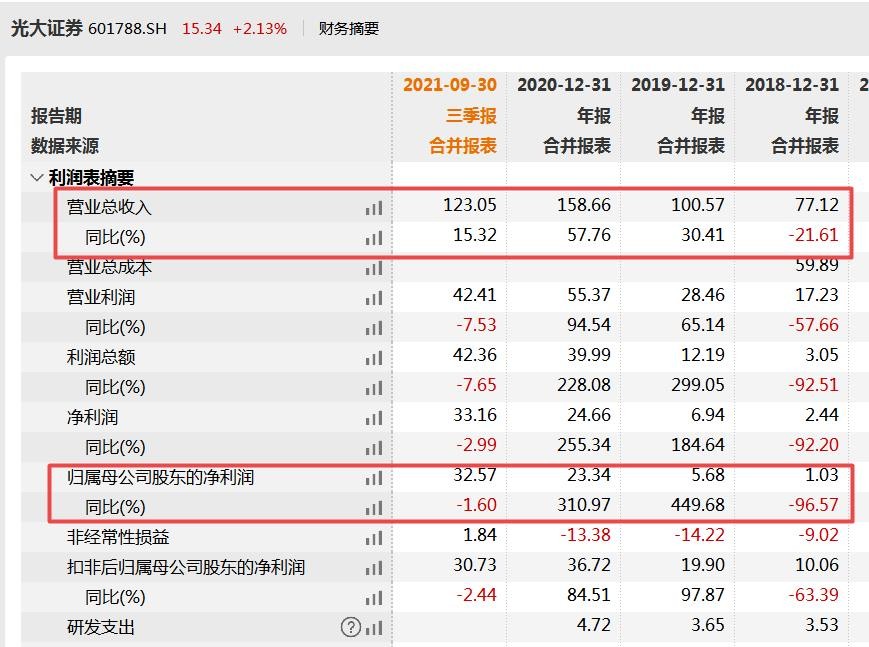Click net profit value 33.16
Screen dimensions: 869x647
click(475, 414)
